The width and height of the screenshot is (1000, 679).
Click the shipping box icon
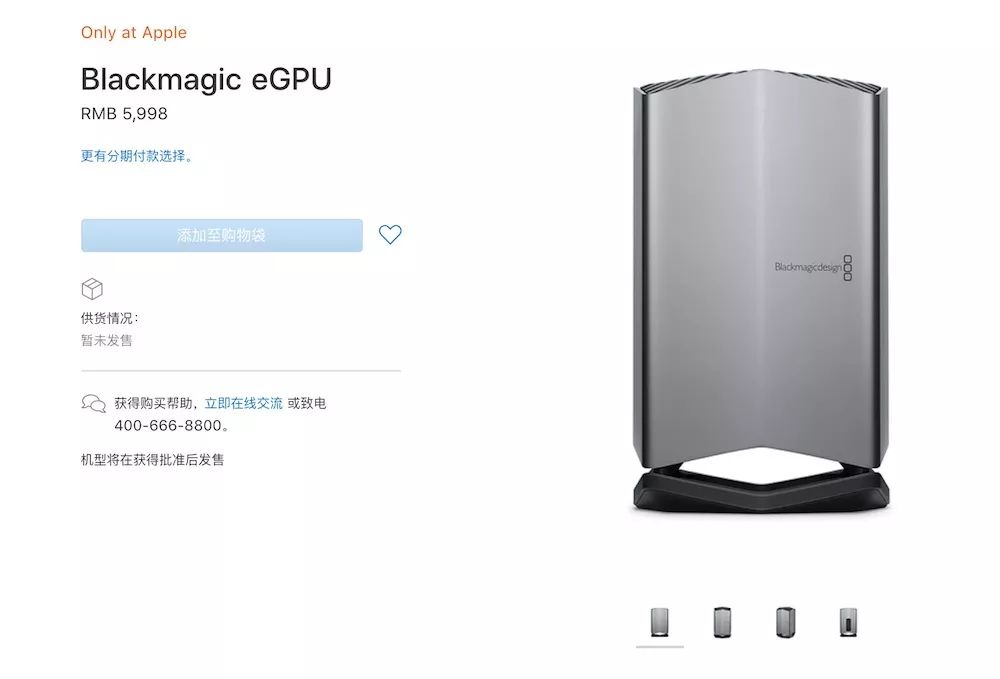point(92,289)
